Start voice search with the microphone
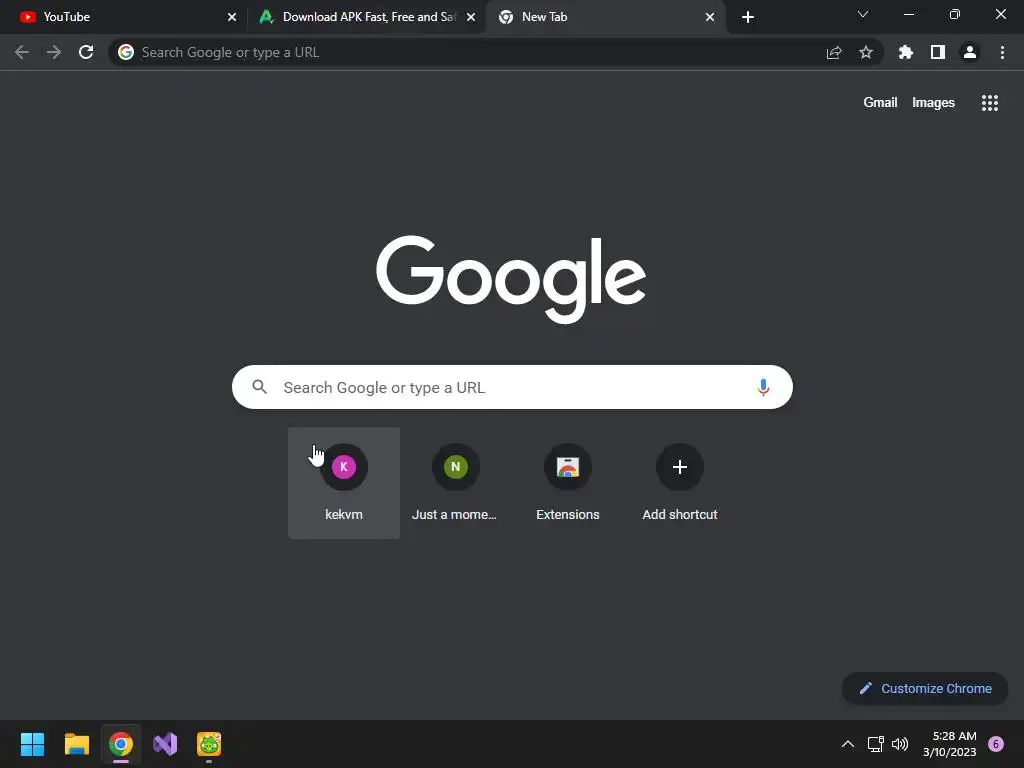This screenshot has width=1024, height=768. tap(763, 387)
